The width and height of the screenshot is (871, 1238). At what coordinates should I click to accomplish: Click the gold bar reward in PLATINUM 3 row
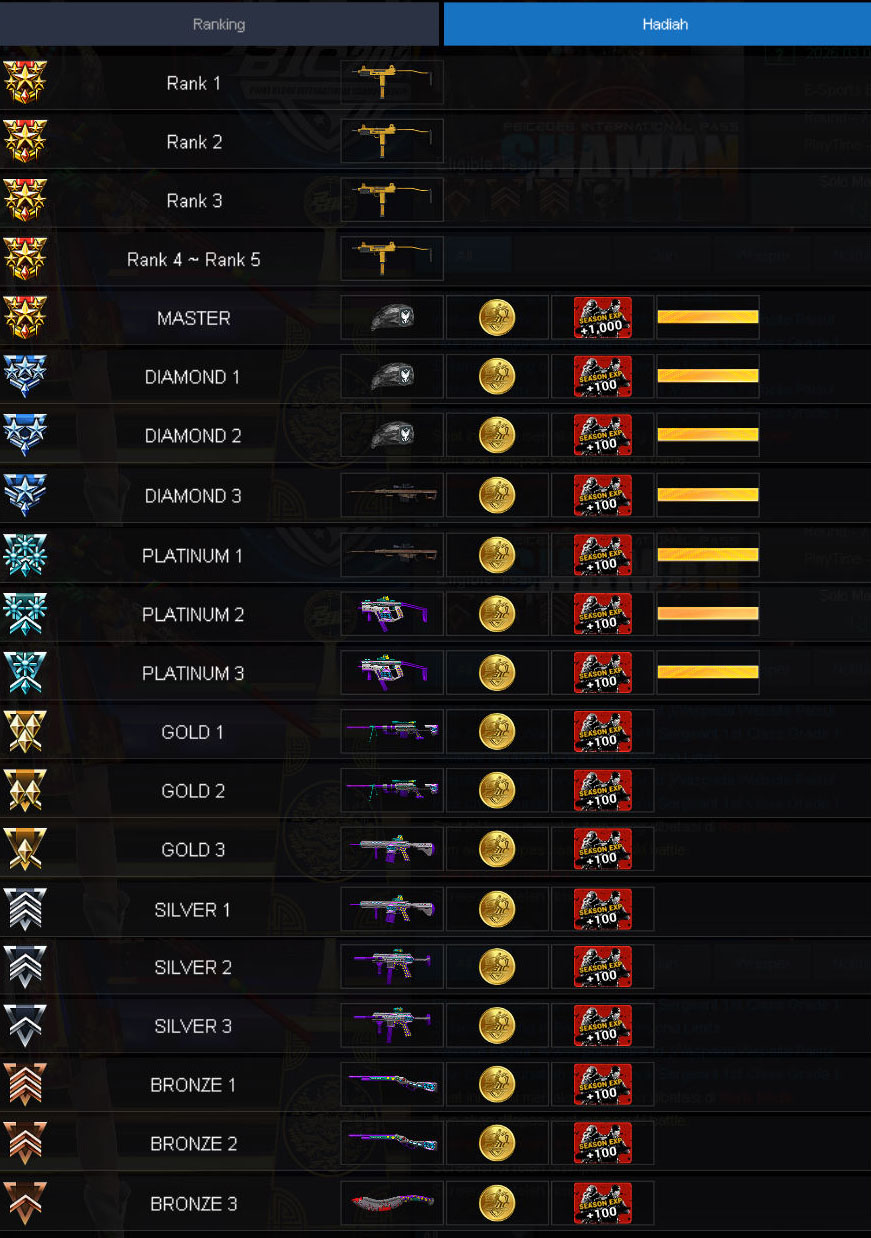pyautogui.click(x=707, y=673)
